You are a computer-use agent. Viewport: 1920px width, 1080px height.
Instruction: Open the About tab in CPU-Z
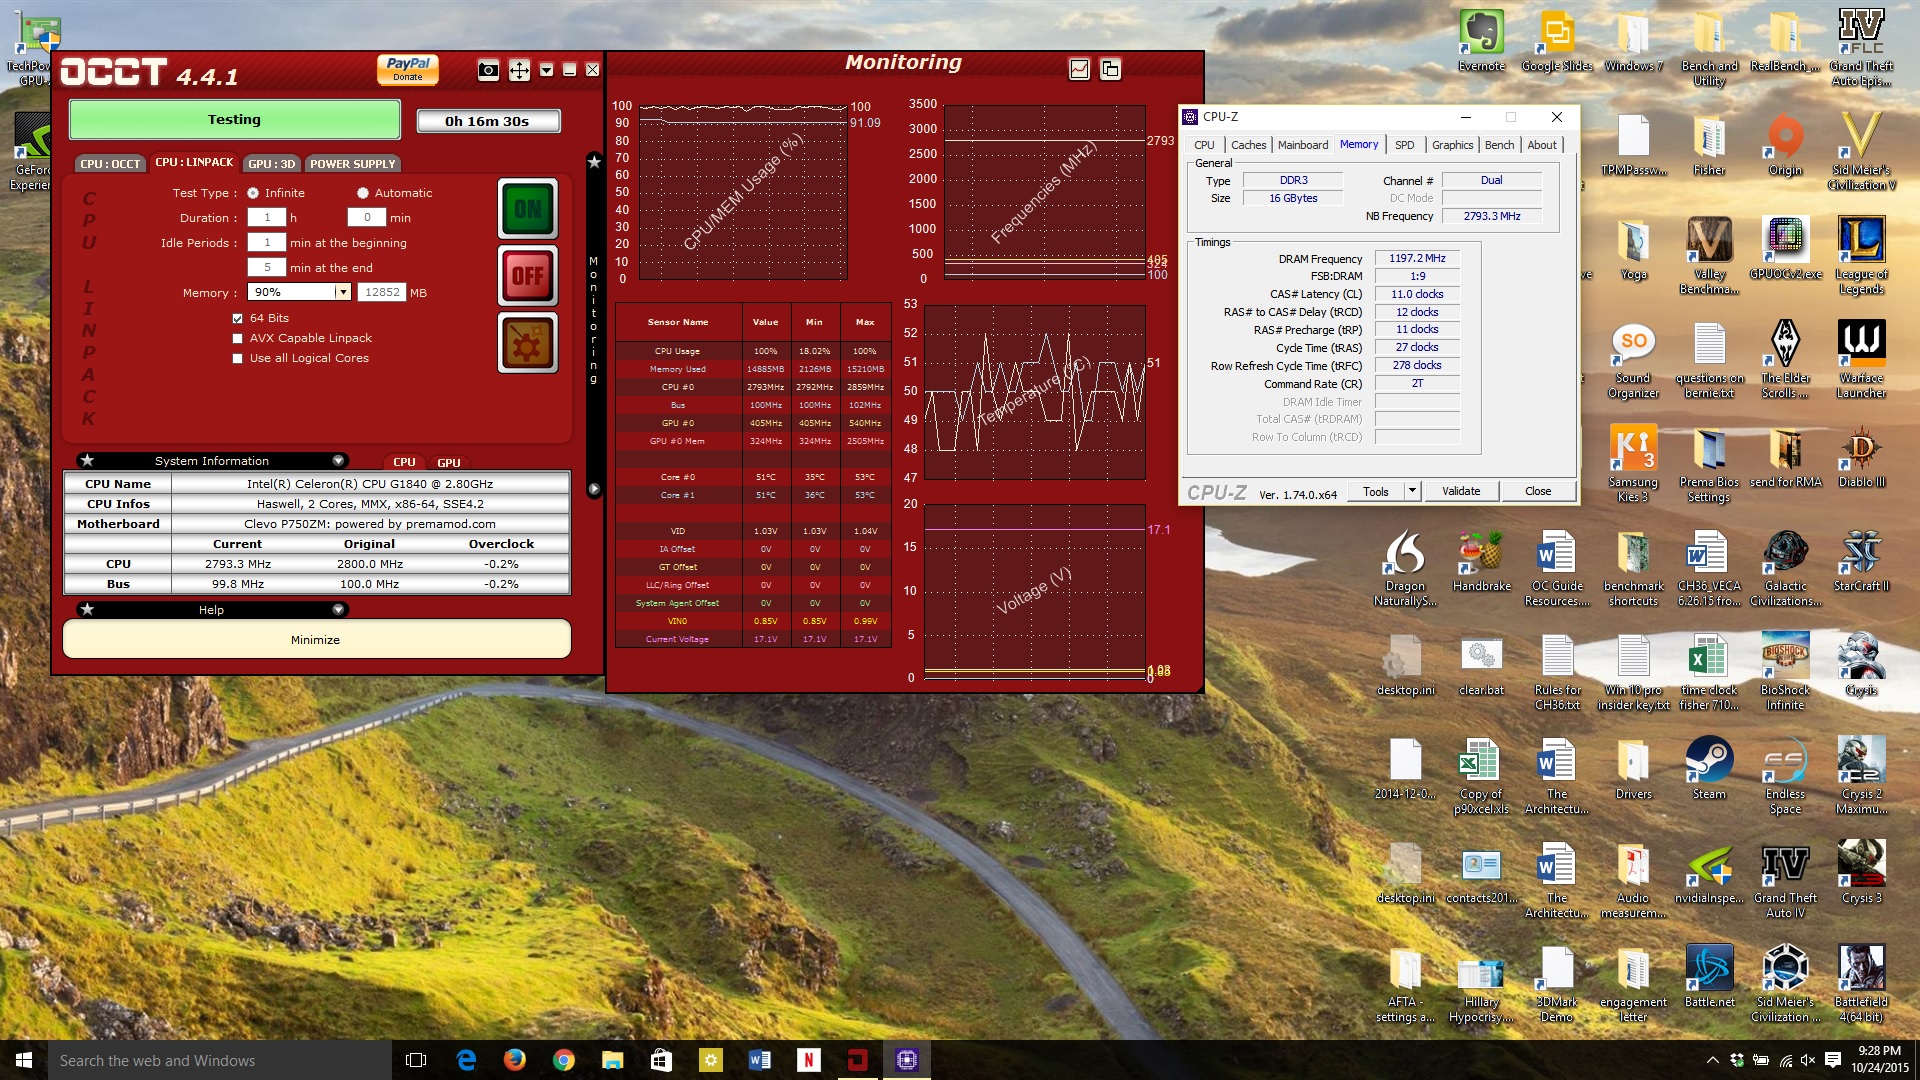click(1541, 145)
